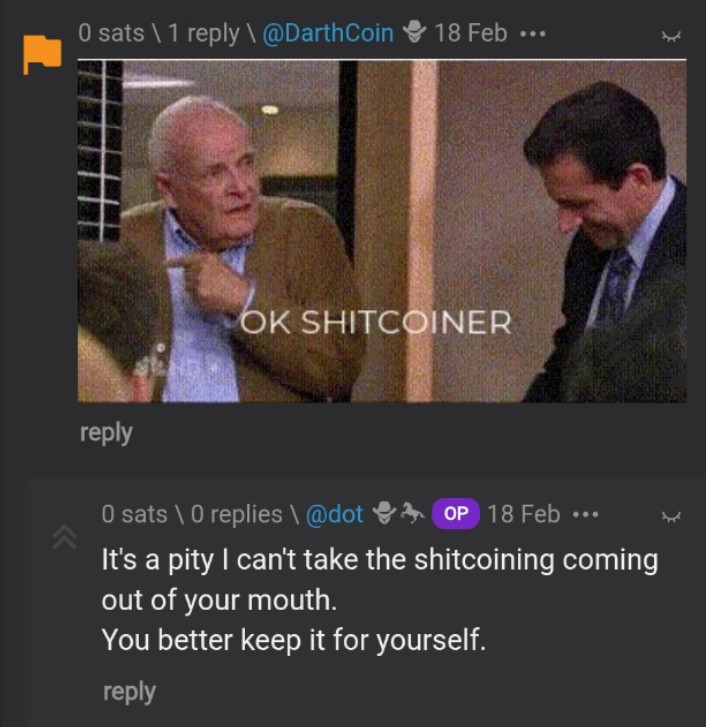This screenshot has width=706, height=727.
Task: Collapse DarthCoin's comment with the closed-eye icon
Action: (671, 36)
